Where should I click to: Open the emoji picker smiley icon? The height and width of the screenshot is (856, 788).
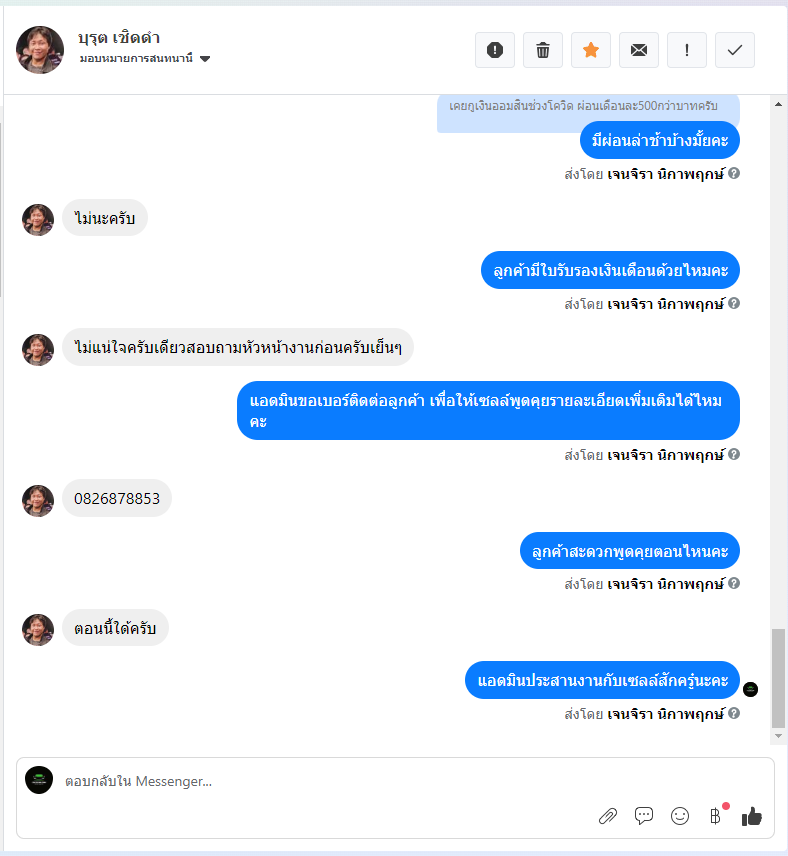(680, 816)
